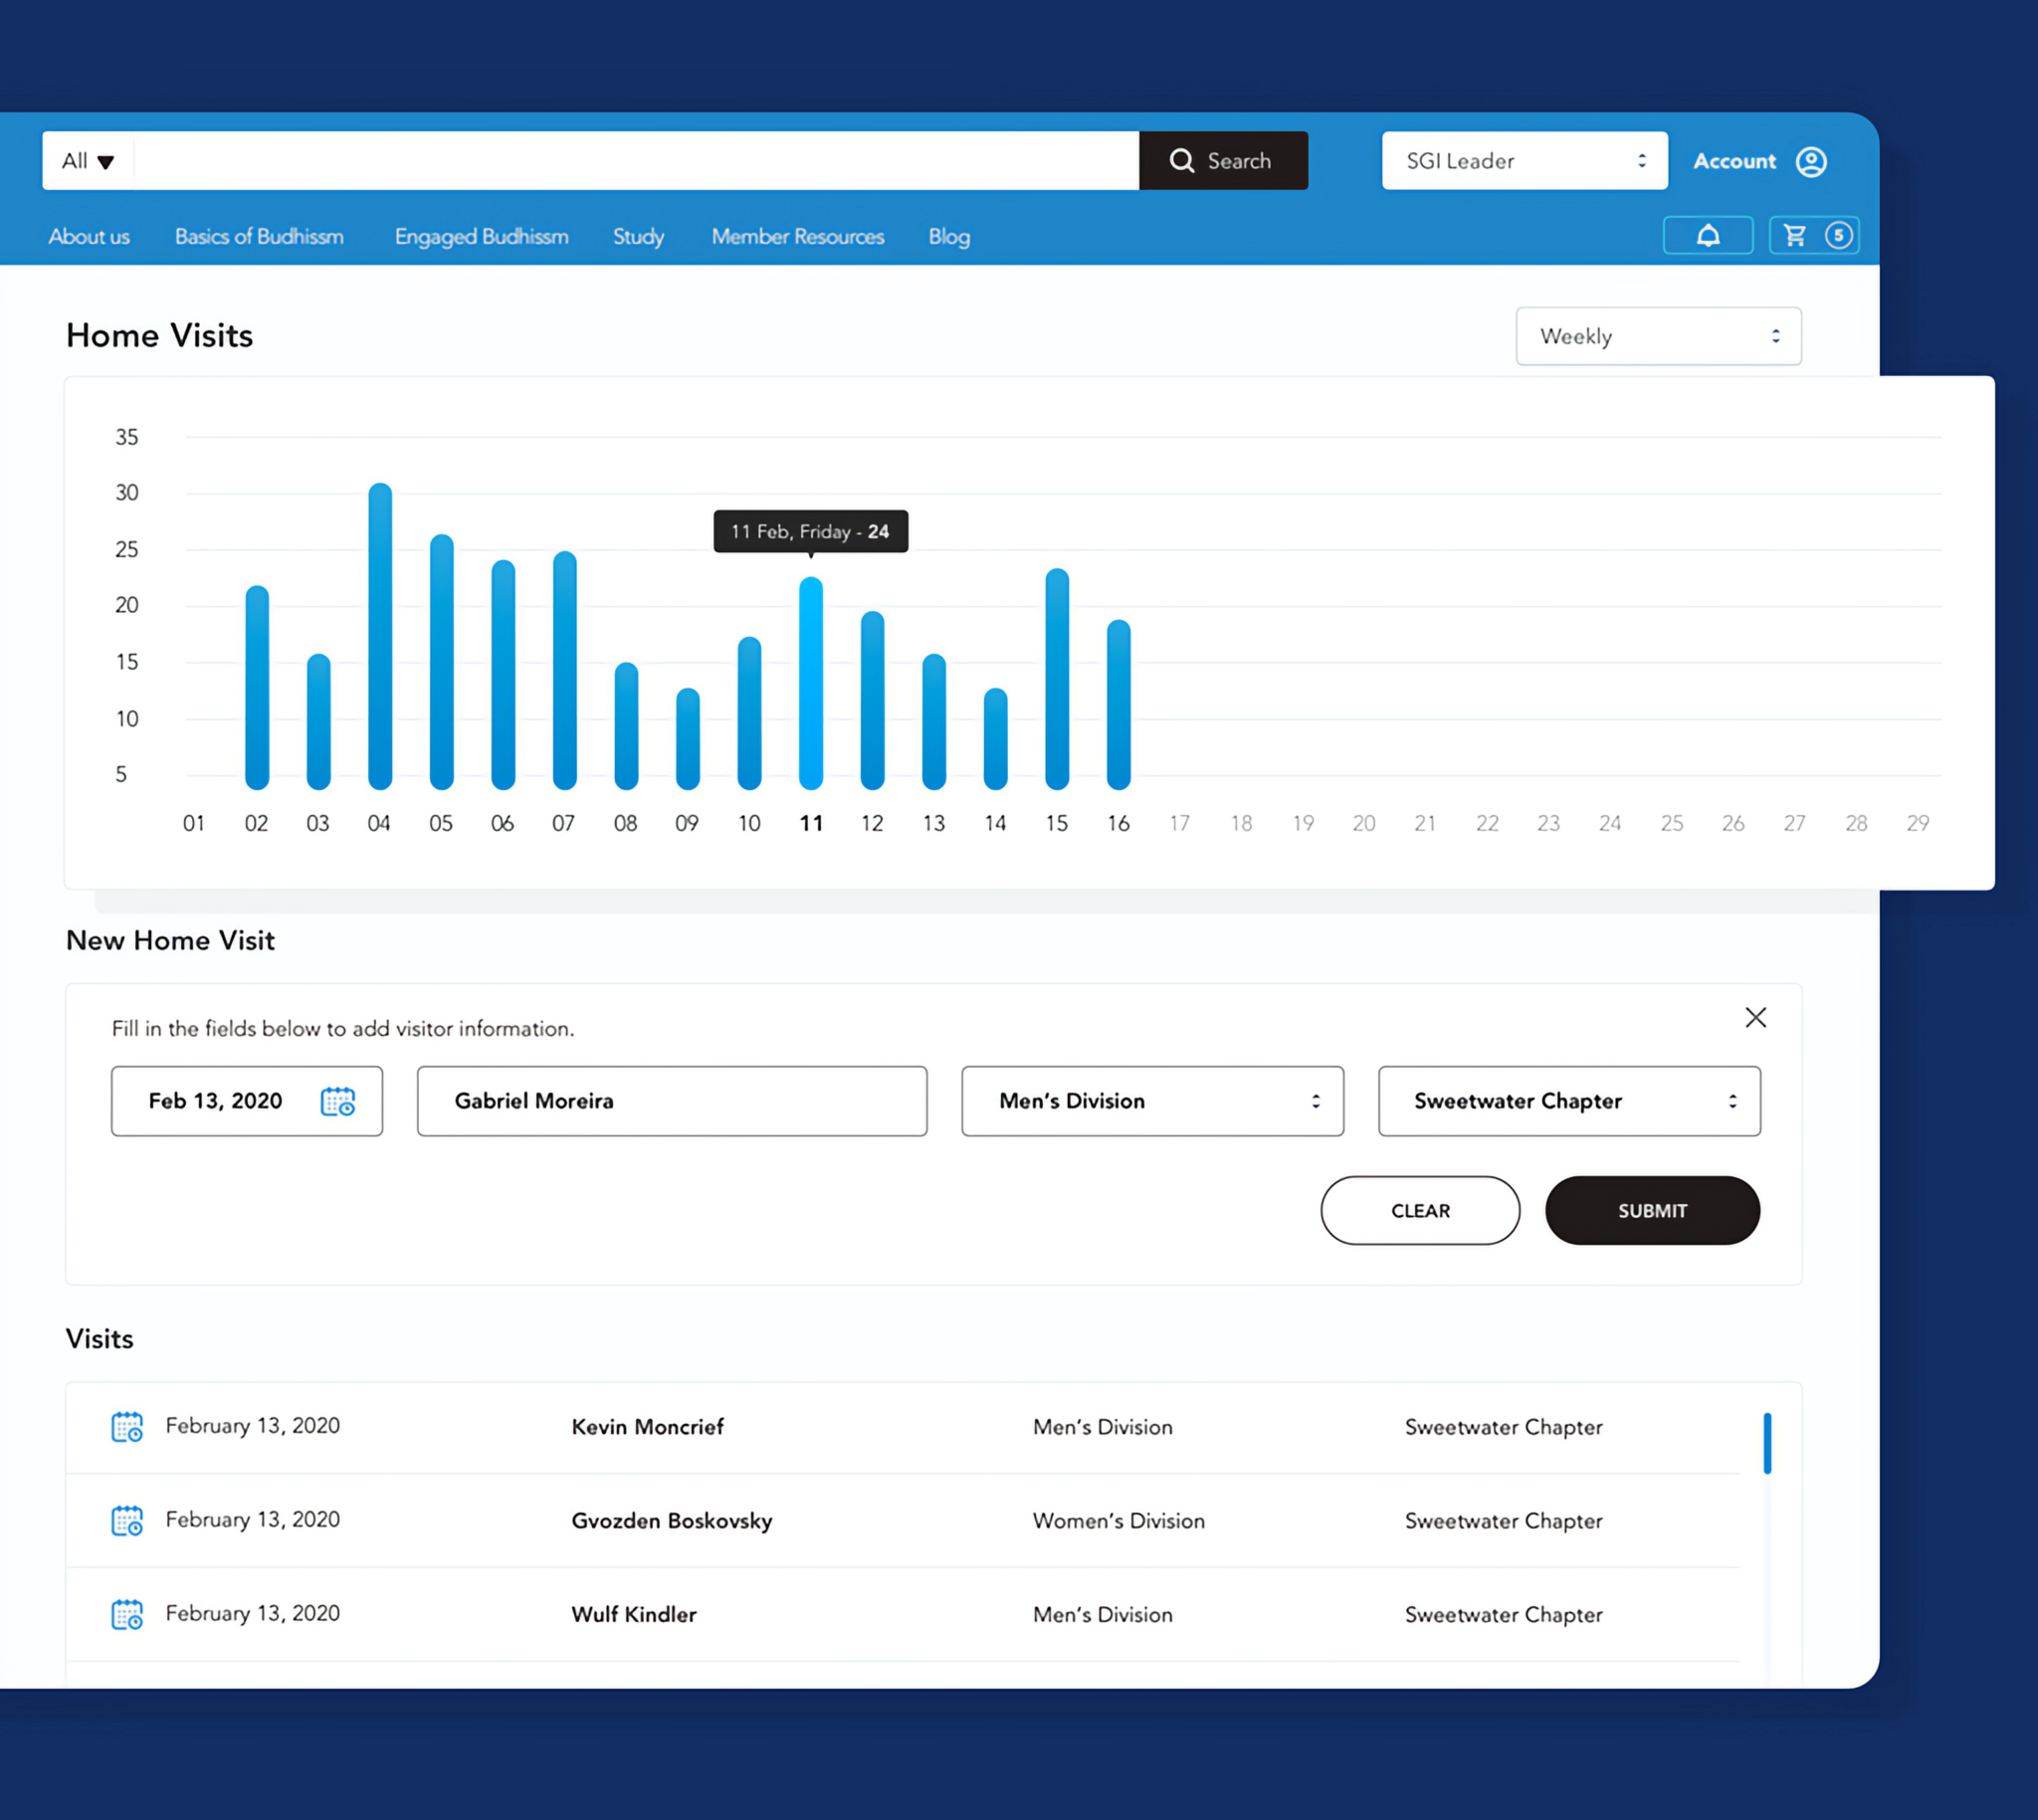Click calendar icon in Wulf Kindler row

pos(127,1614)
